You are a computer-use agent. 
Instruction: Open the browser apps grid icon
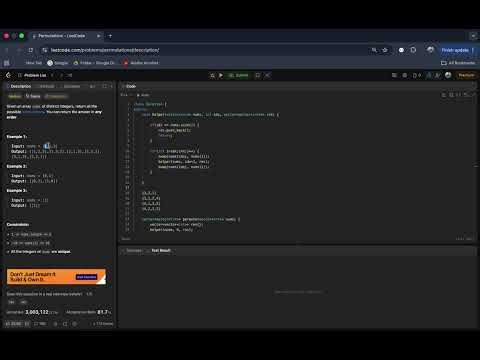click(7, 63)
